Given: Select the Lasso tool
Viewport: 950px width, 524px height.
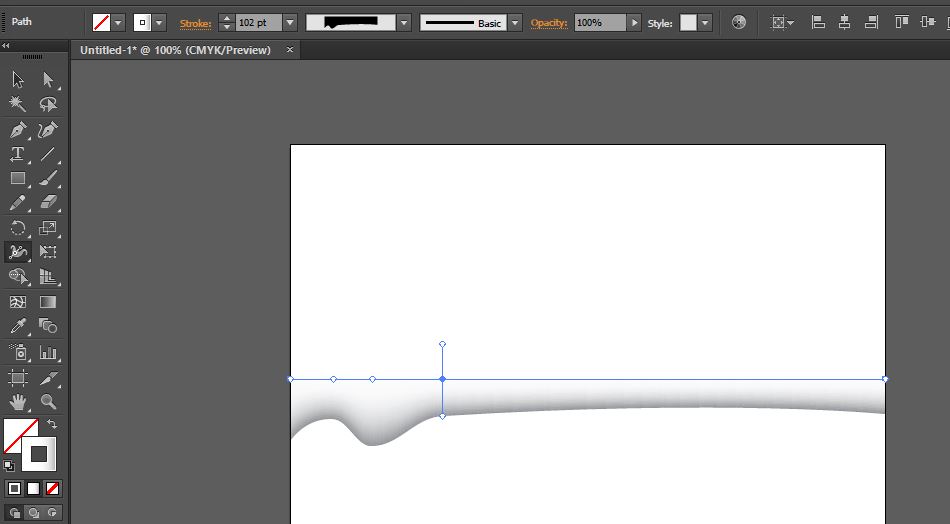Looking at the screenshot, I should click(x=48, y=104).
